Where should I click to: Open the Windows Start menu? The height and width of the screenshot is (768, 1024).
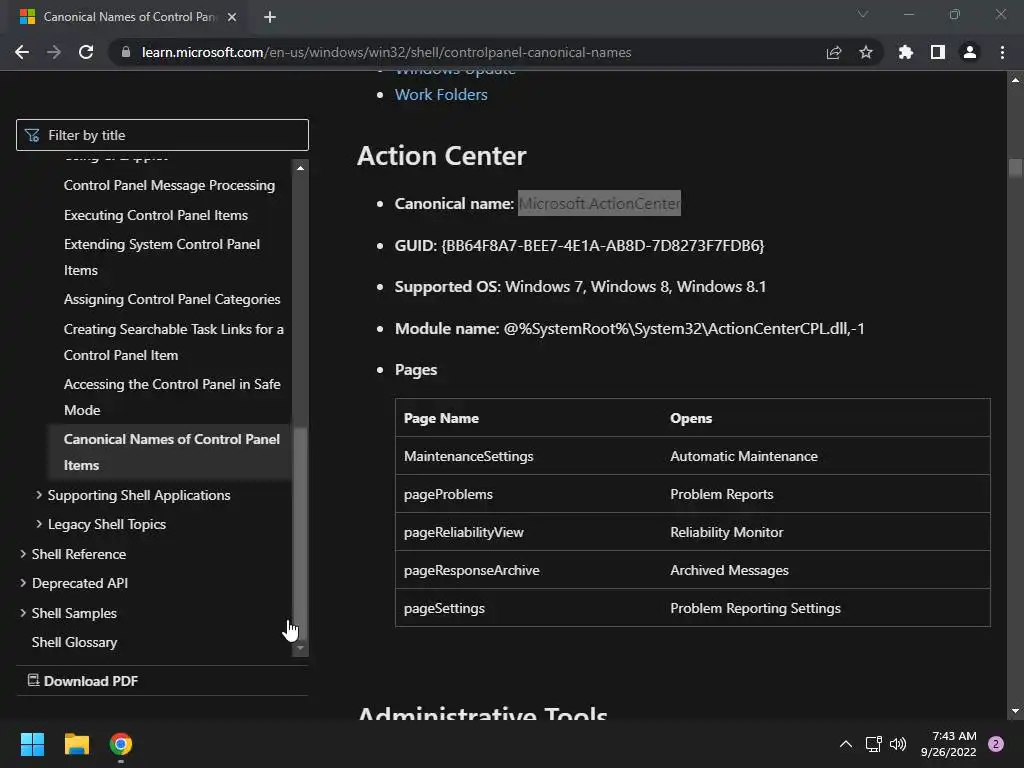click(x=32, y=744)
